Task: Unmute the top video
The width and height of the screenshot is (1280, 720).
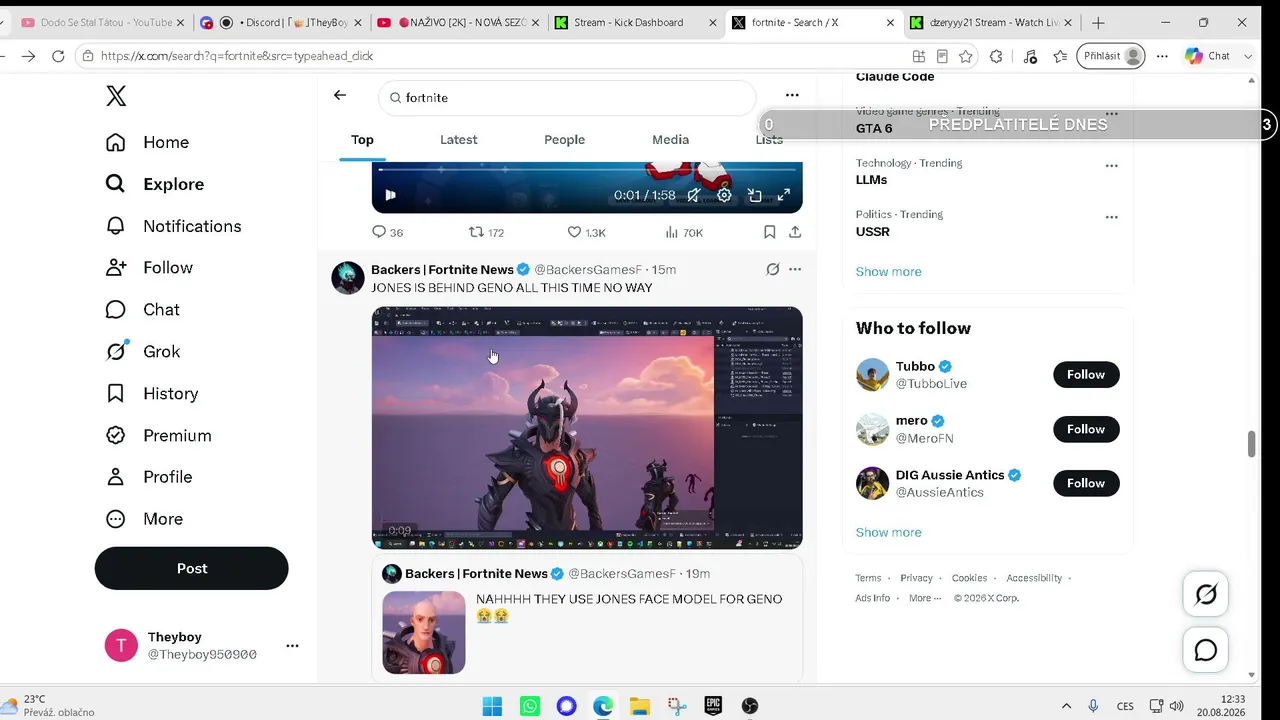Action: pyautogui.click(x=693, y=196)
